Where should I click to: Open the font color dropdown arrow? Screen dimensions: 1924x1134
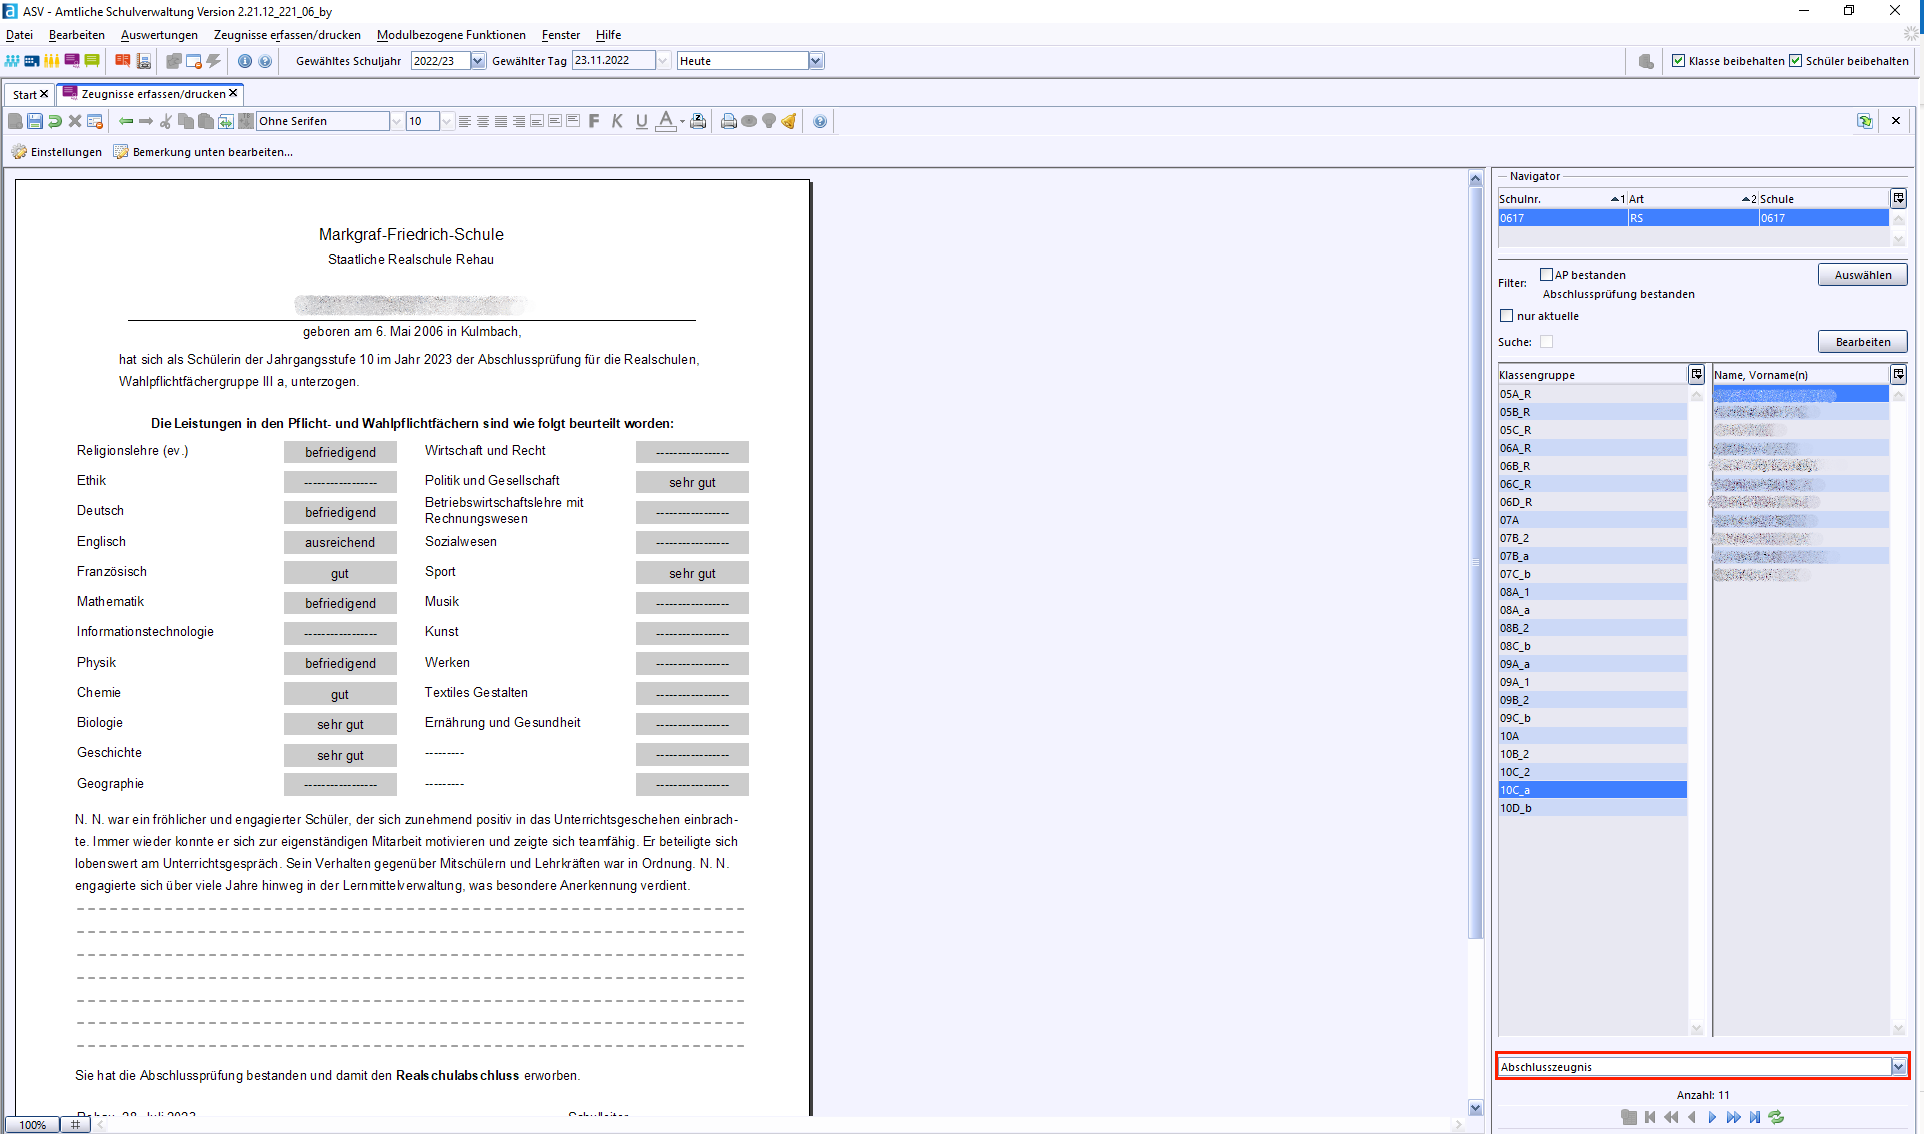pyautogui.click(x=682, y=121)
